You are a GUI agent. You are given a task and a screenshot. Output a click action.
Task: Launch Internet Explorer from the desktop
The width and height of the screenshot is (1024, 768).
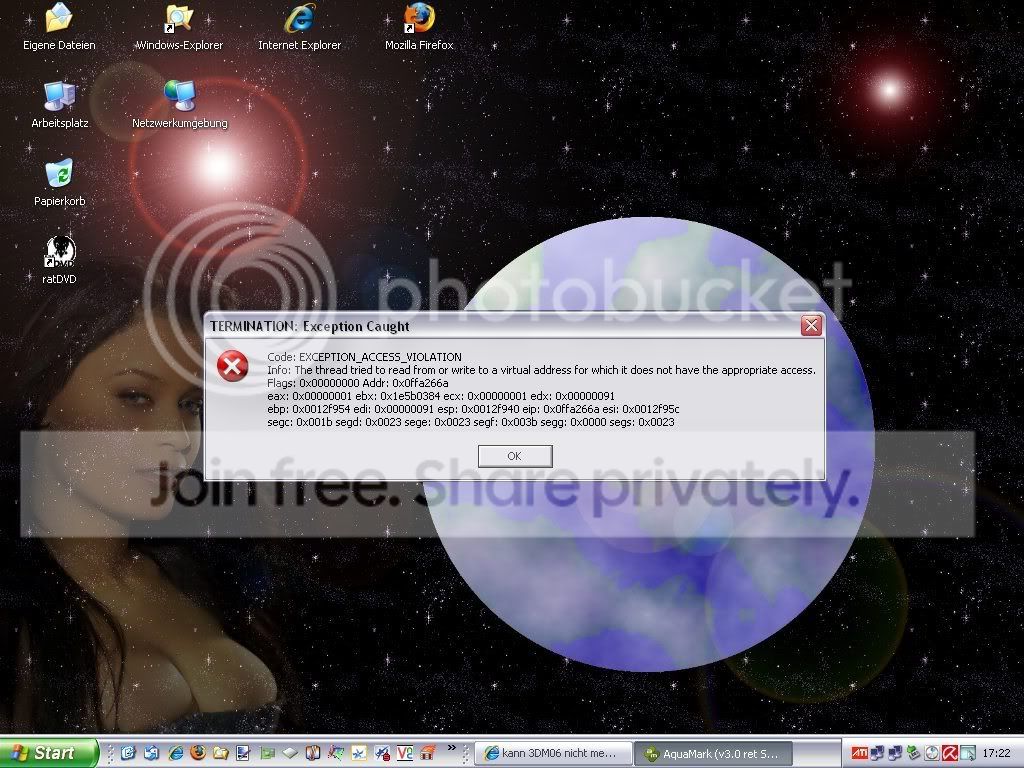pyautogui.click(x=299, y=19)
